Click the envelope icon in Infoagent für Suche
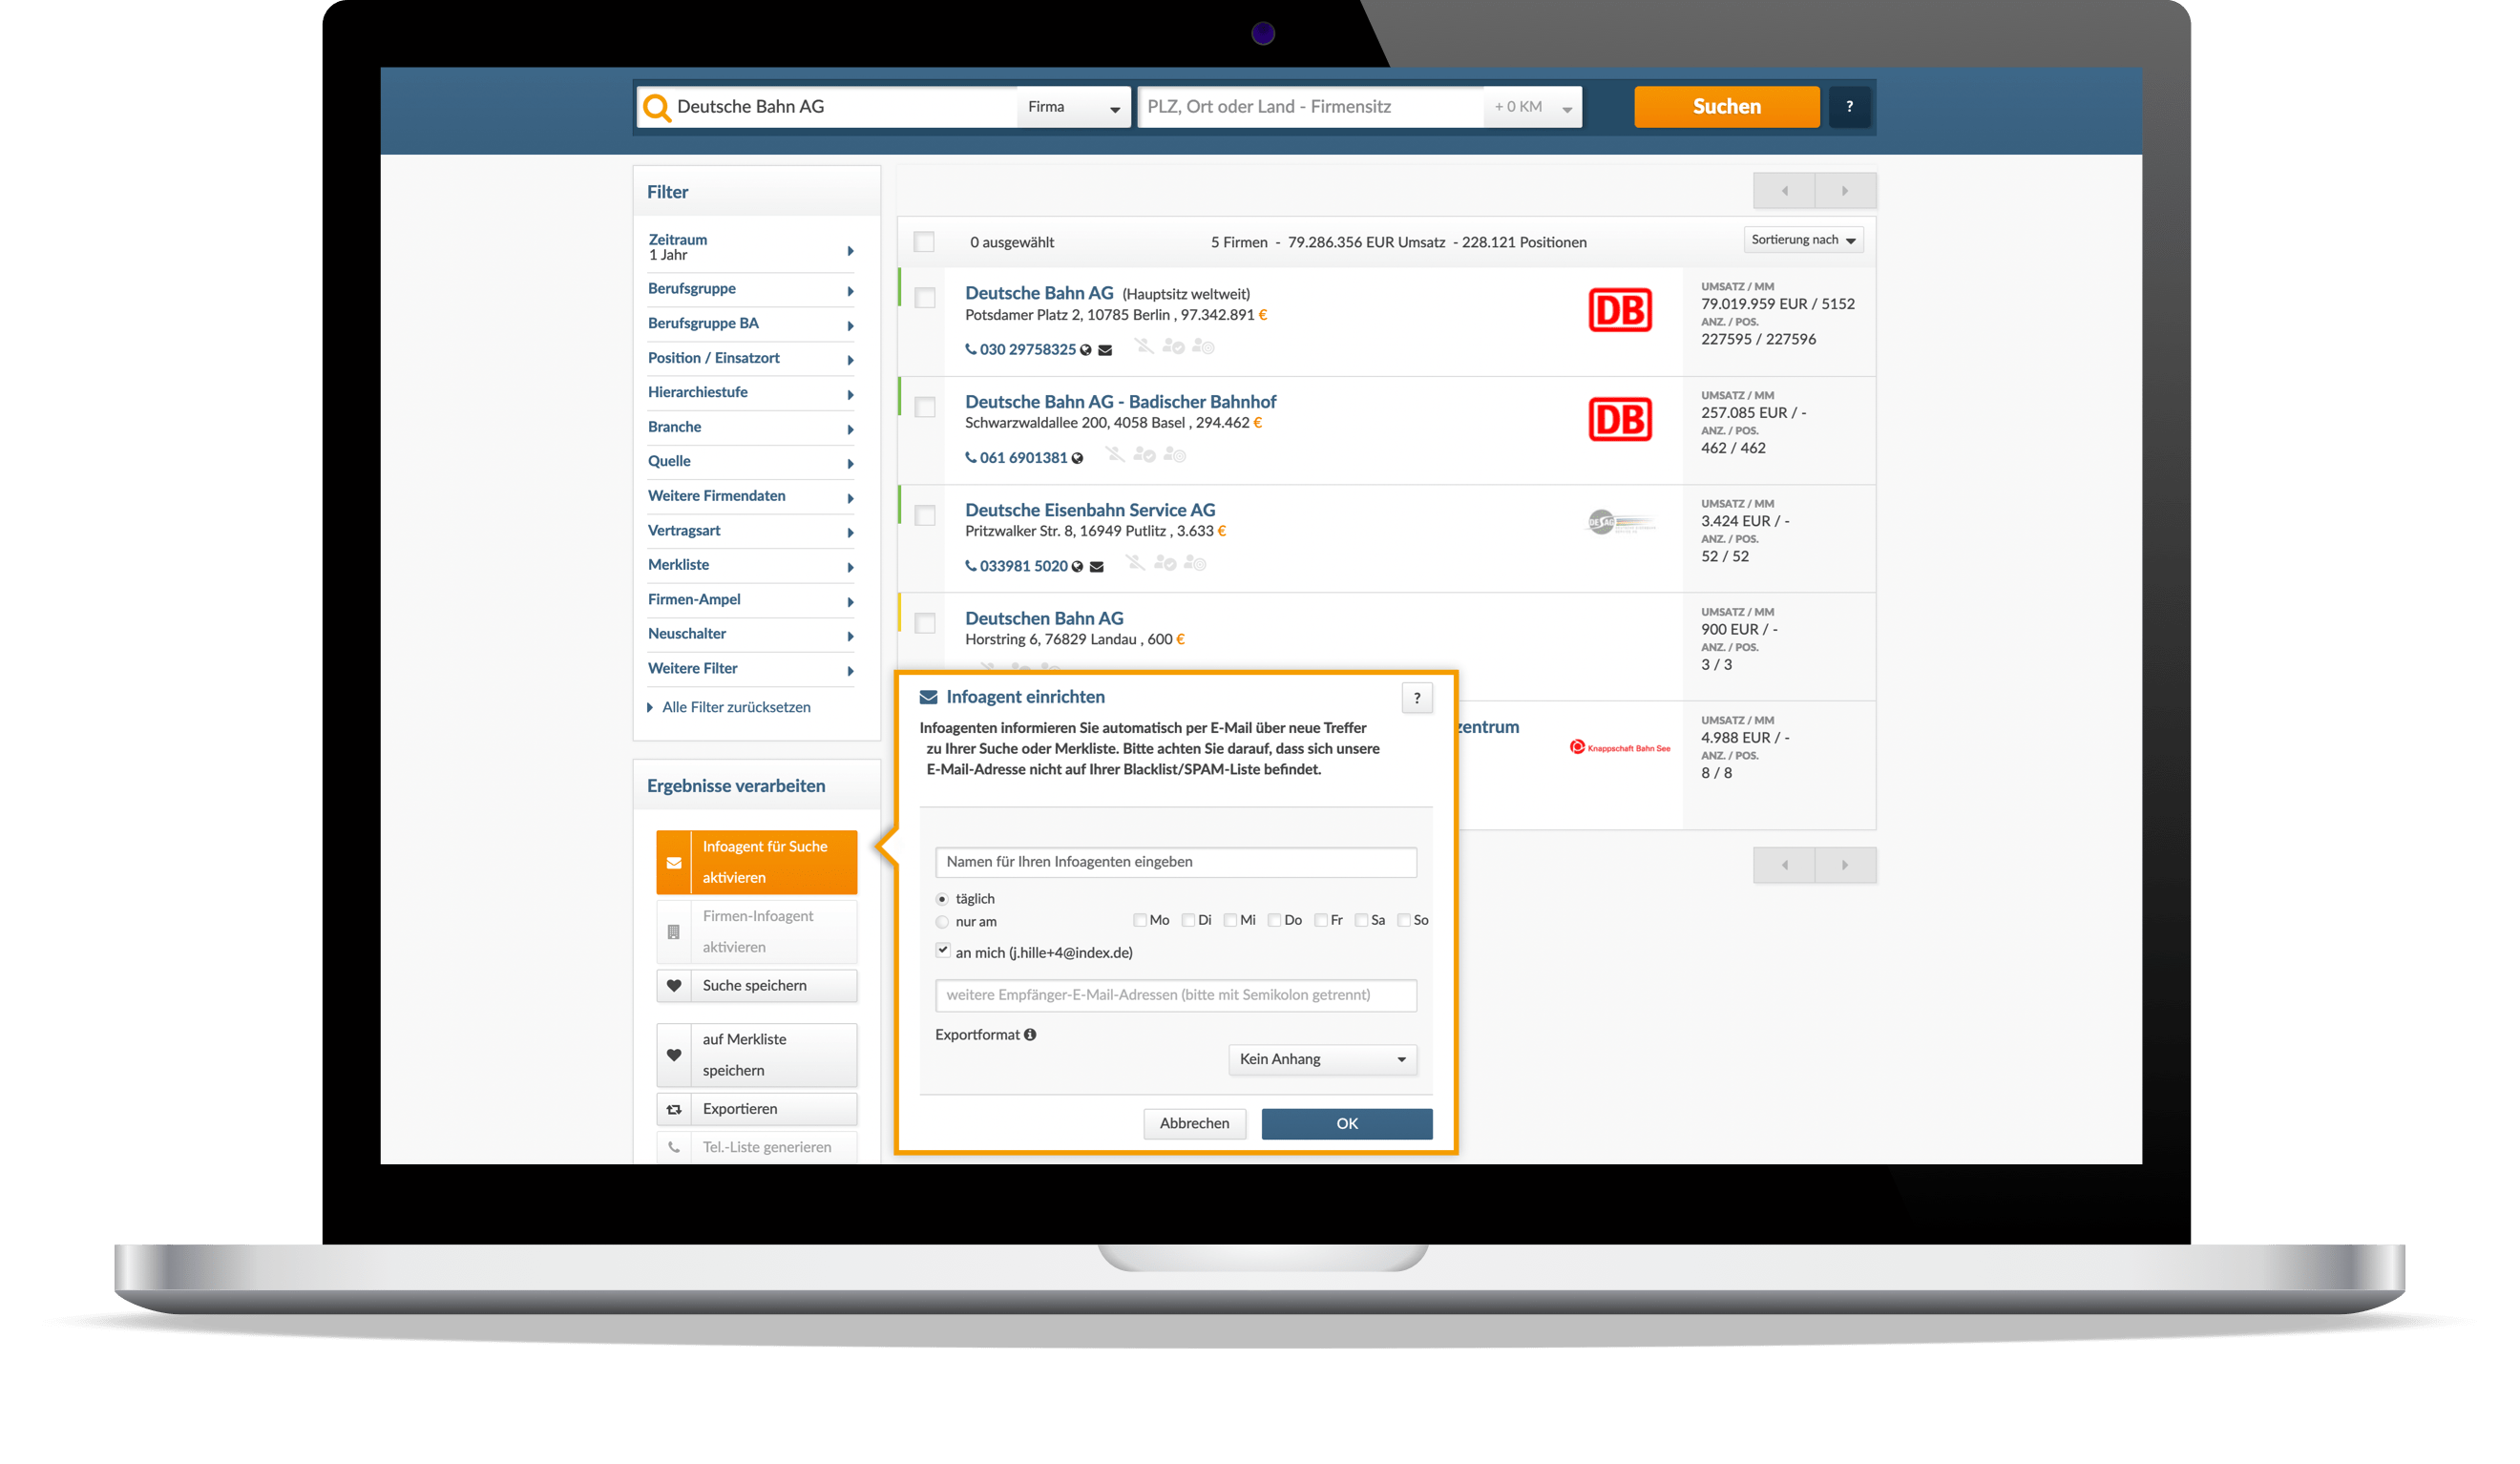The width and height of the screenshot is (2520, 1464). click(675, 862)
